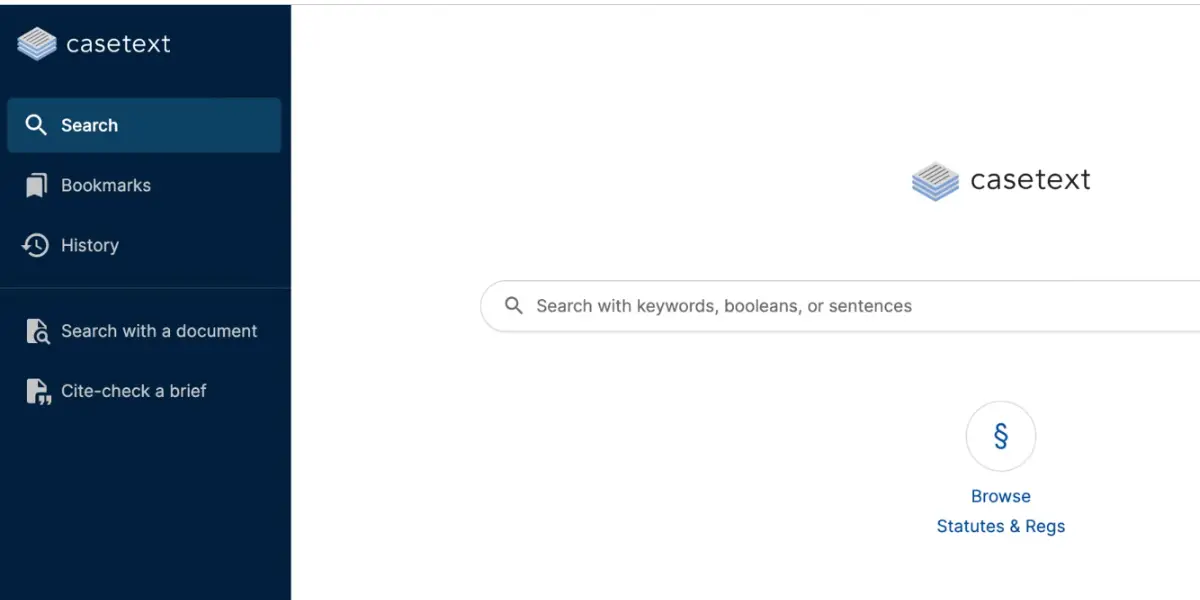
Task: Click the Cite-check document quote icon
Action: [38, 392]
